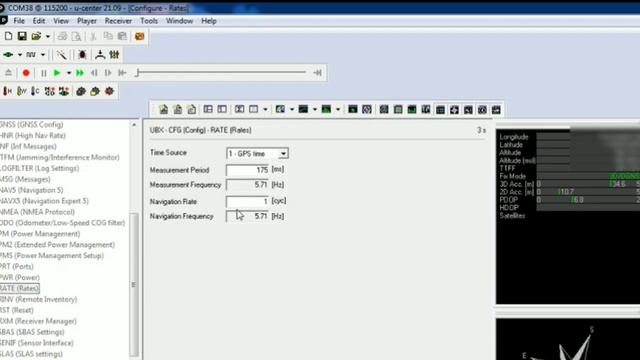
Task: Click the Open folder icon
Action: [x=36, y=36]
